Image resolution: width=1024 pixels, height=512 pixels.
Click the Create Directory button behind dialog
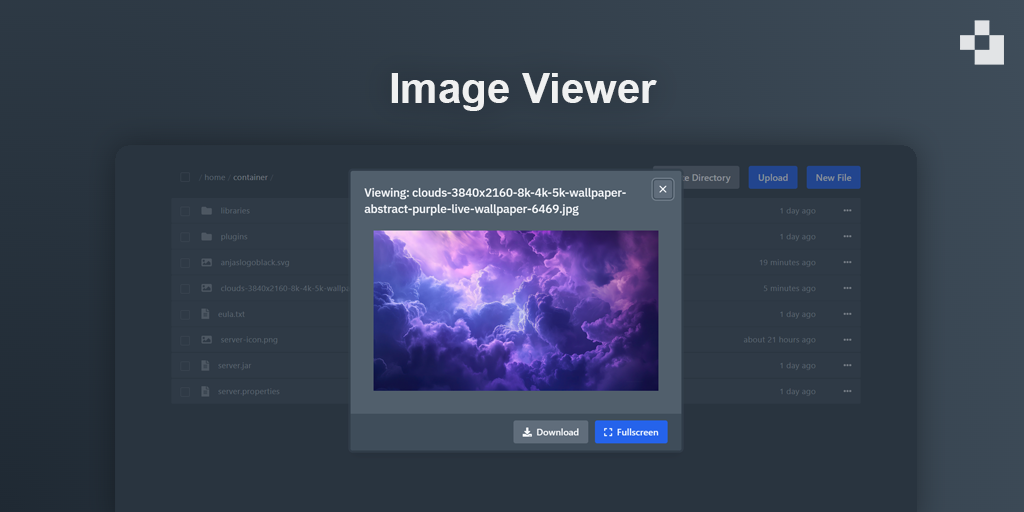pyautogui.click(x=711, y=178)
